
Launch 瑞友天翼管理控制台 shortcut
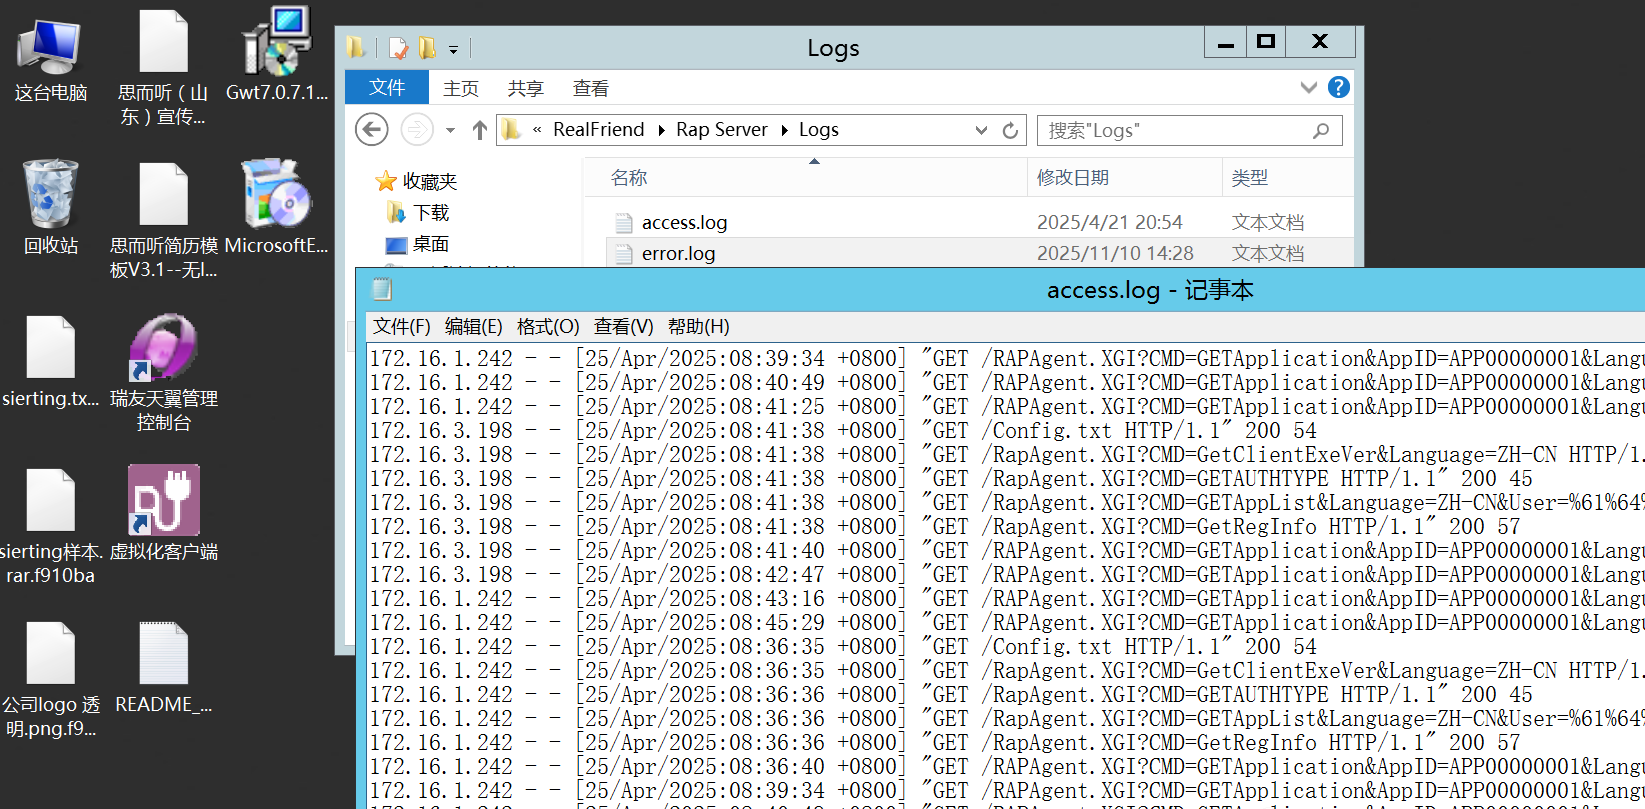tap(163, 373)
